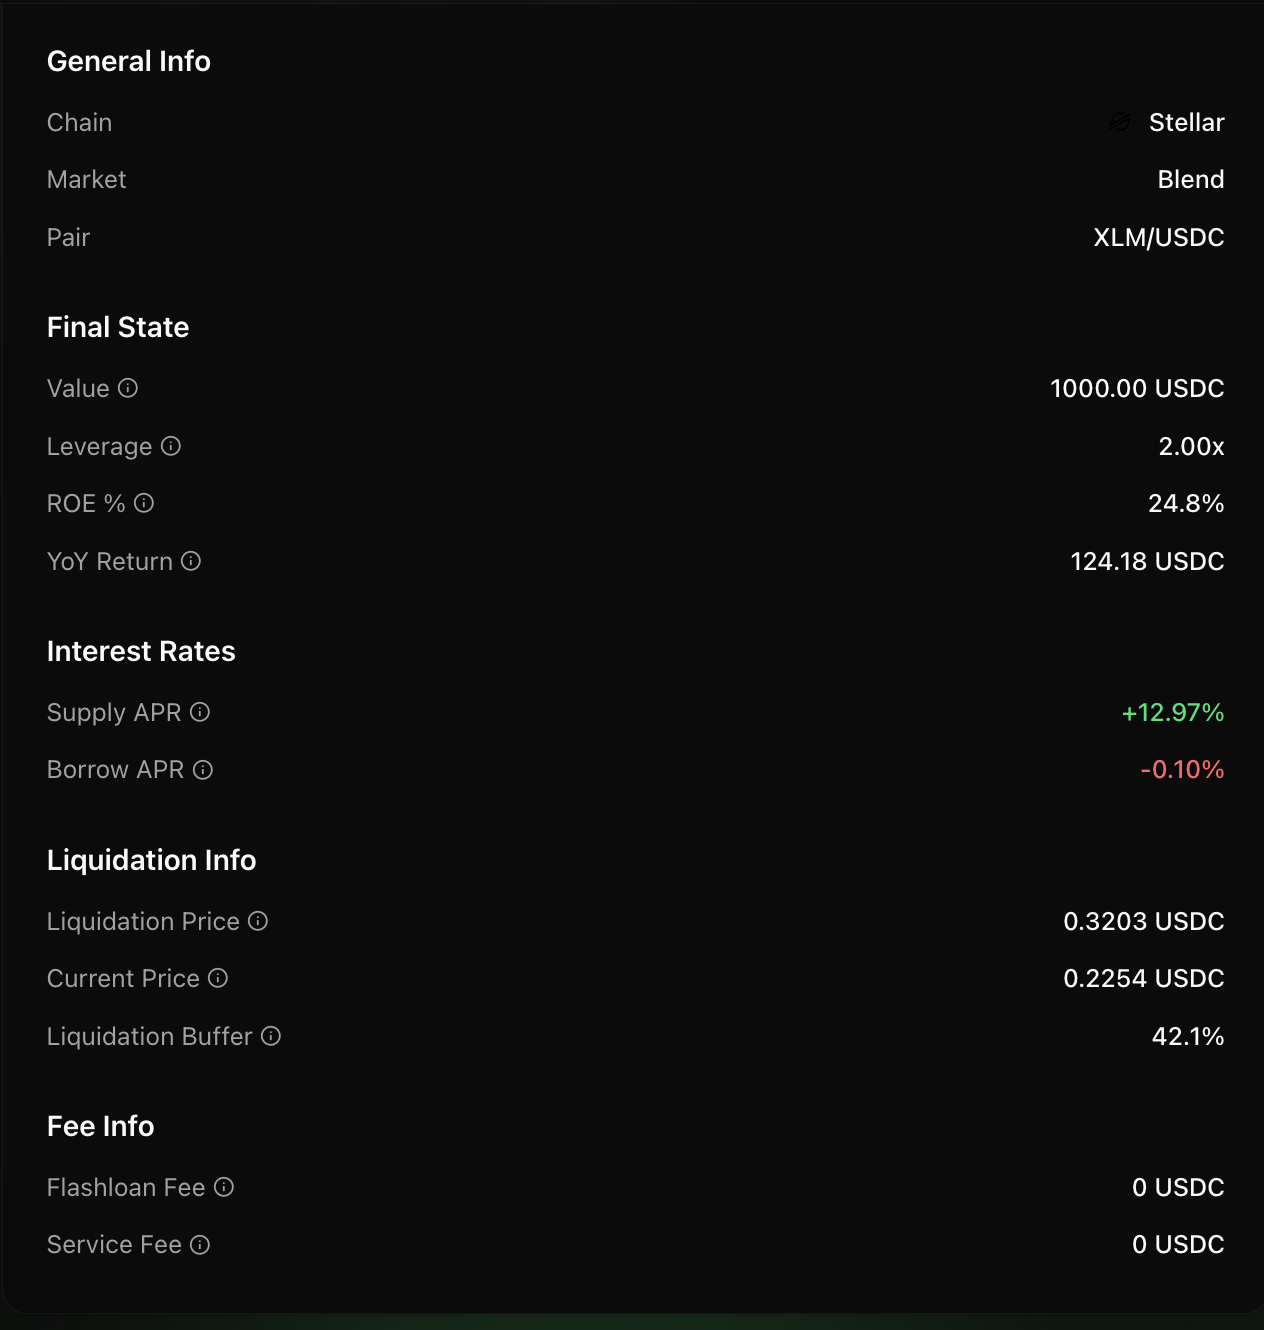Click the 2.00x leverage value

(1190, 447)
